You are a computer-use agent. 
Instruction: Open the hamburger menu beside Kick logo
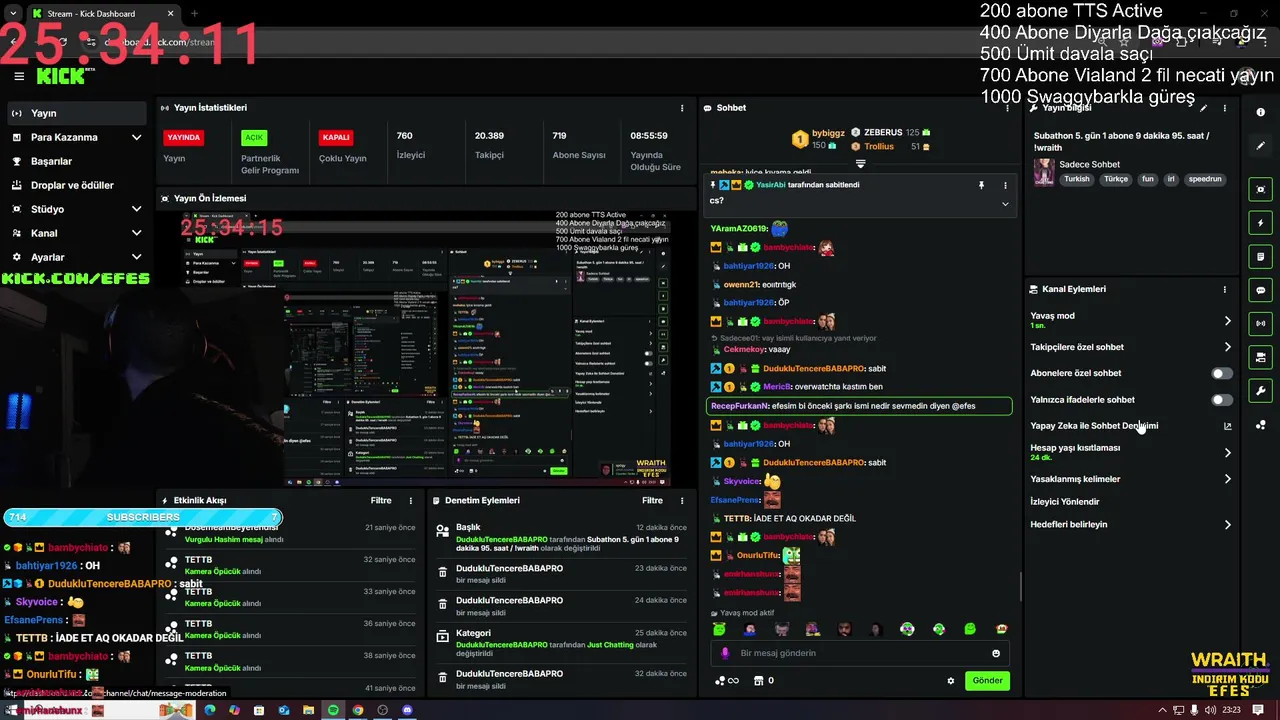coord(19,76)
